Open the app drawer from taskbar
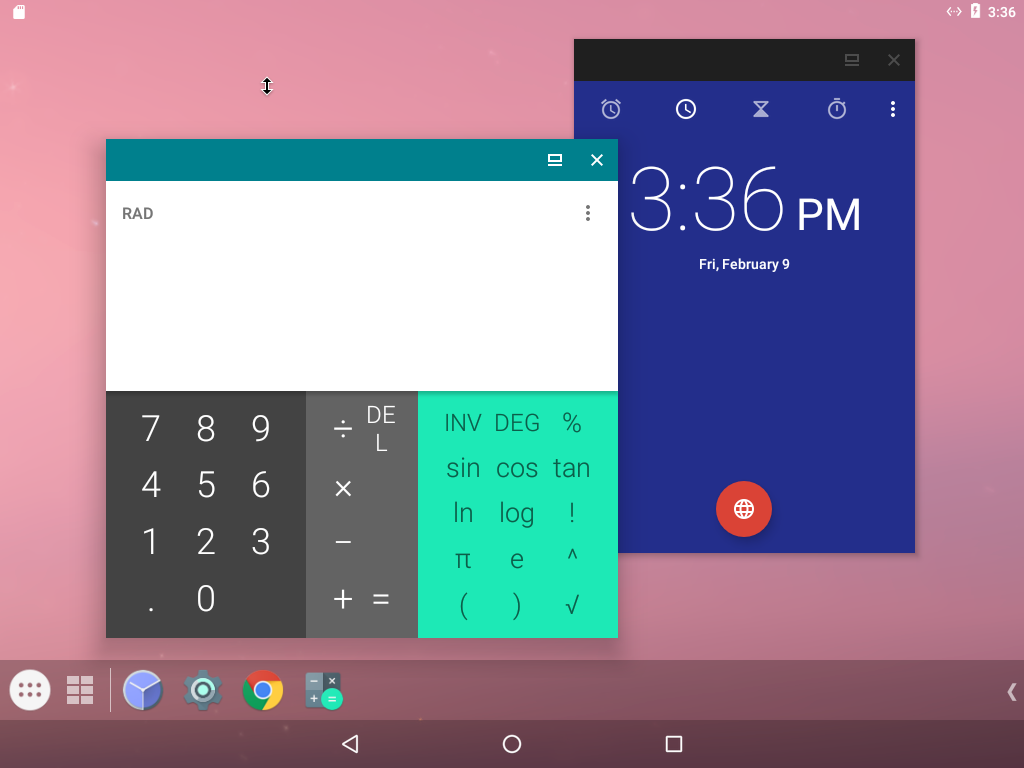Screen dimensions: 1024x768 click(30, 690)
